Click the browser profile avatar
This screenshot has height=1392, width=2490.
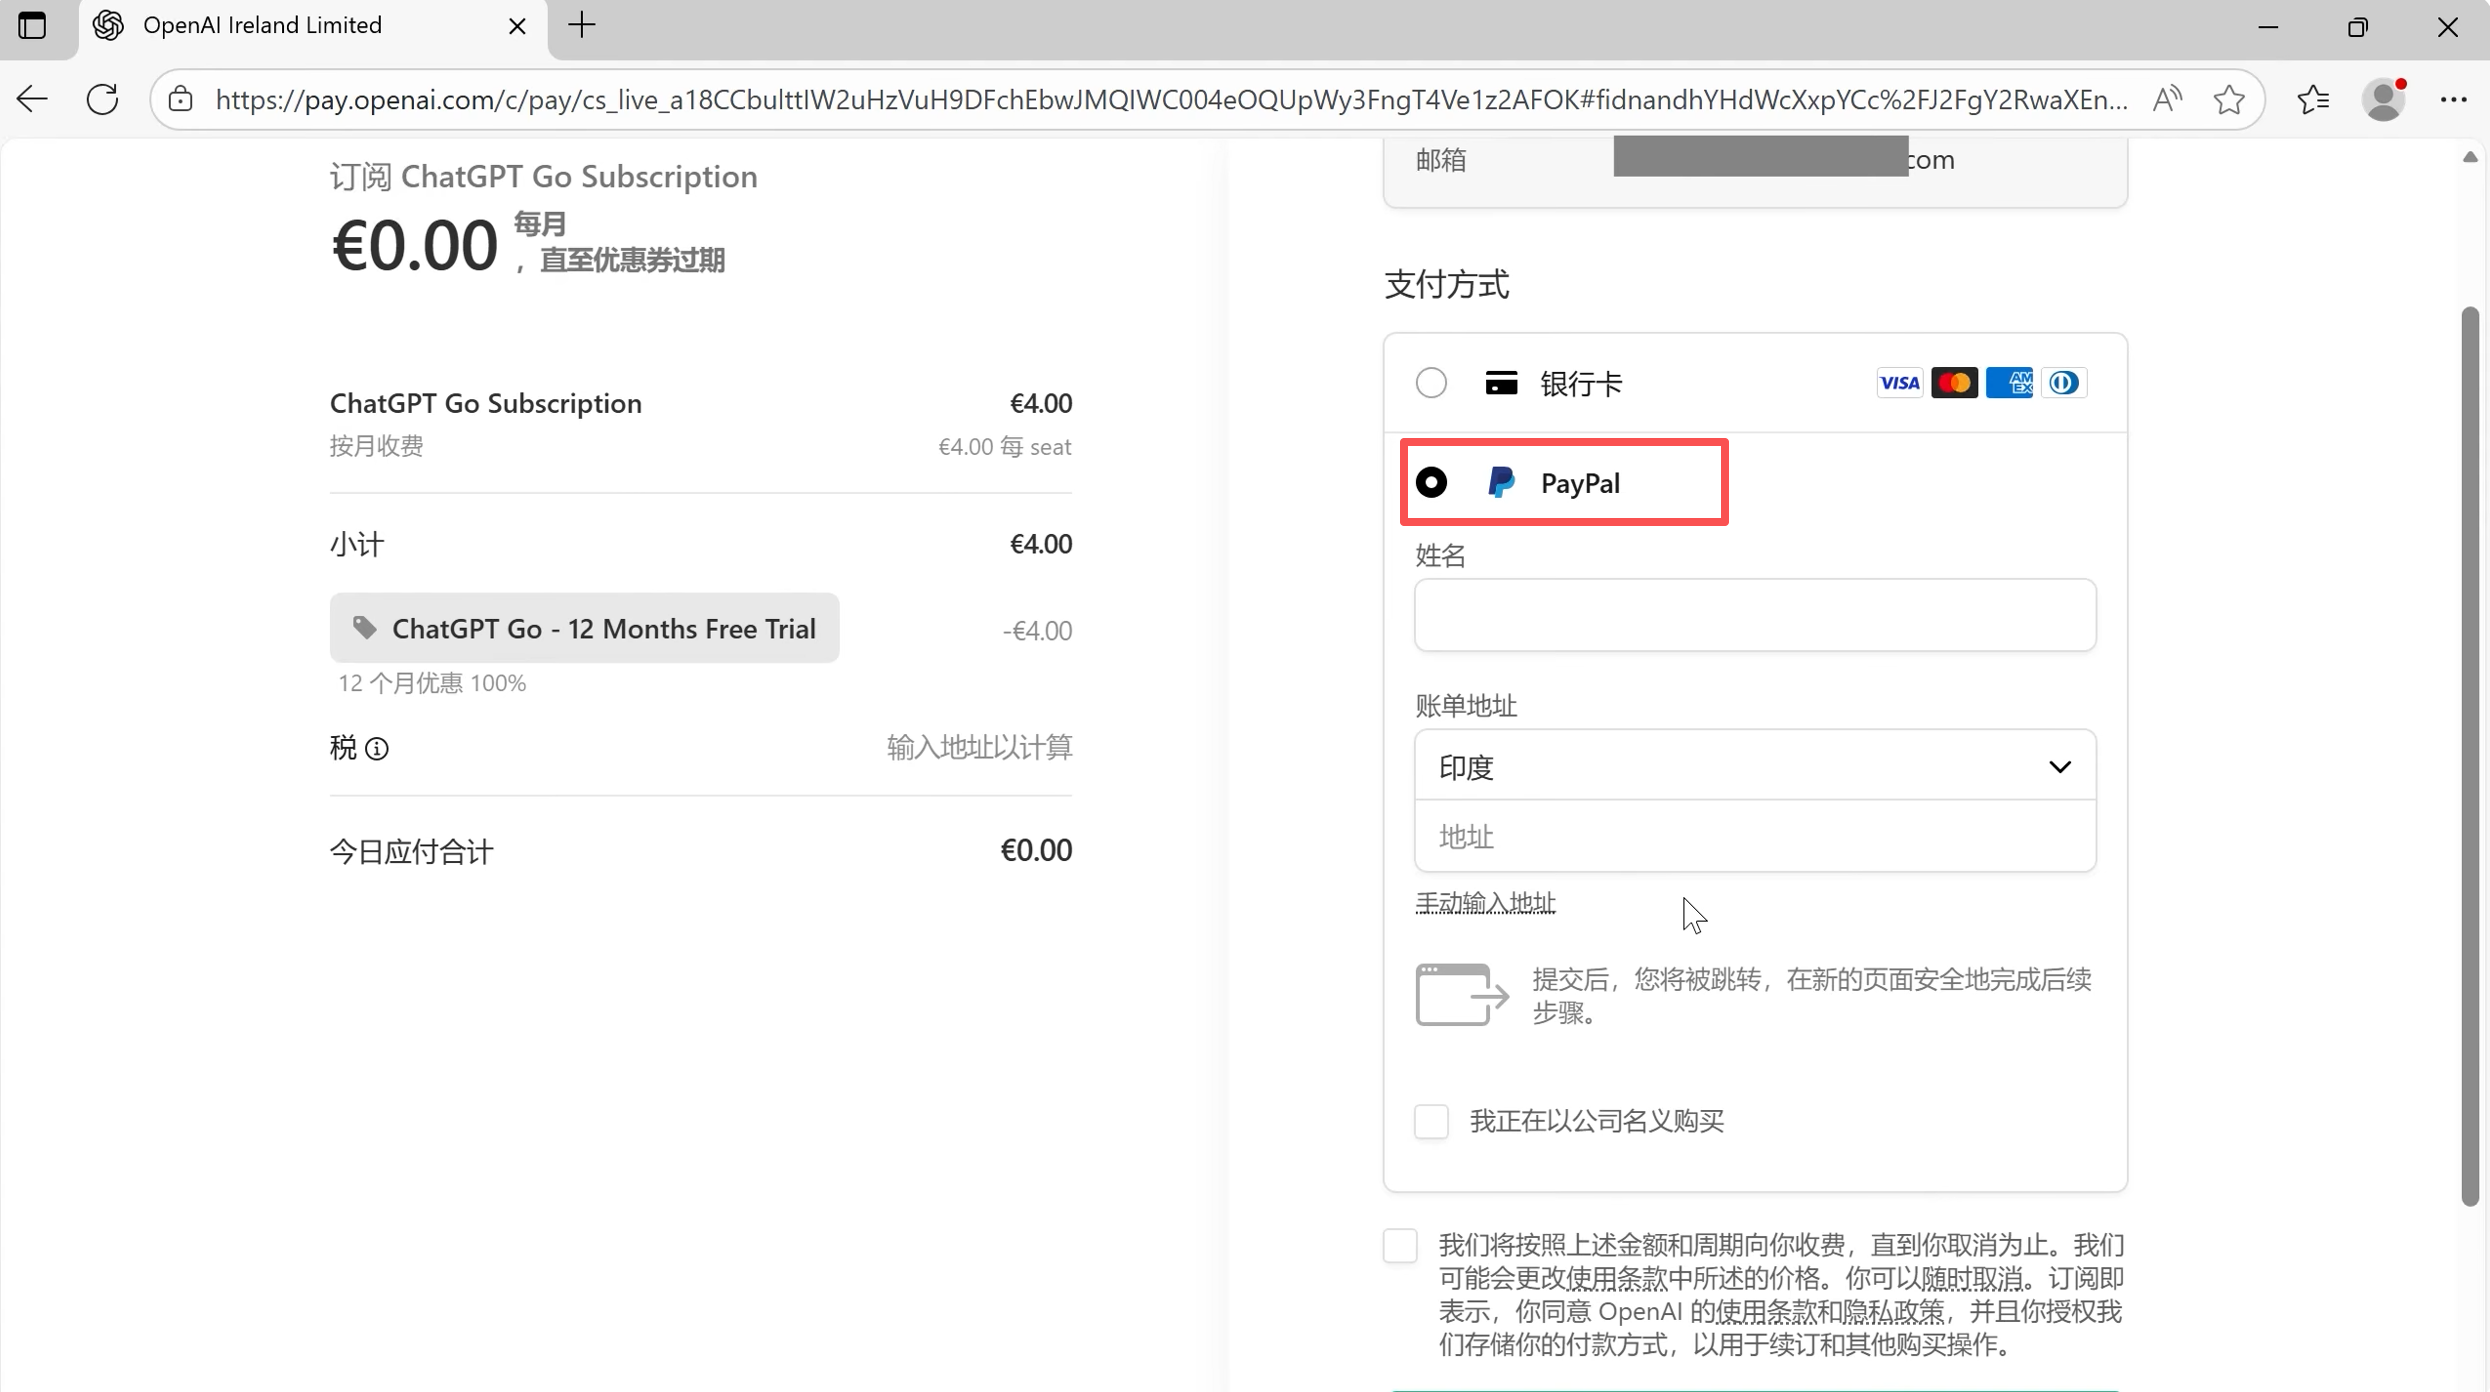tap(2383, 100)
